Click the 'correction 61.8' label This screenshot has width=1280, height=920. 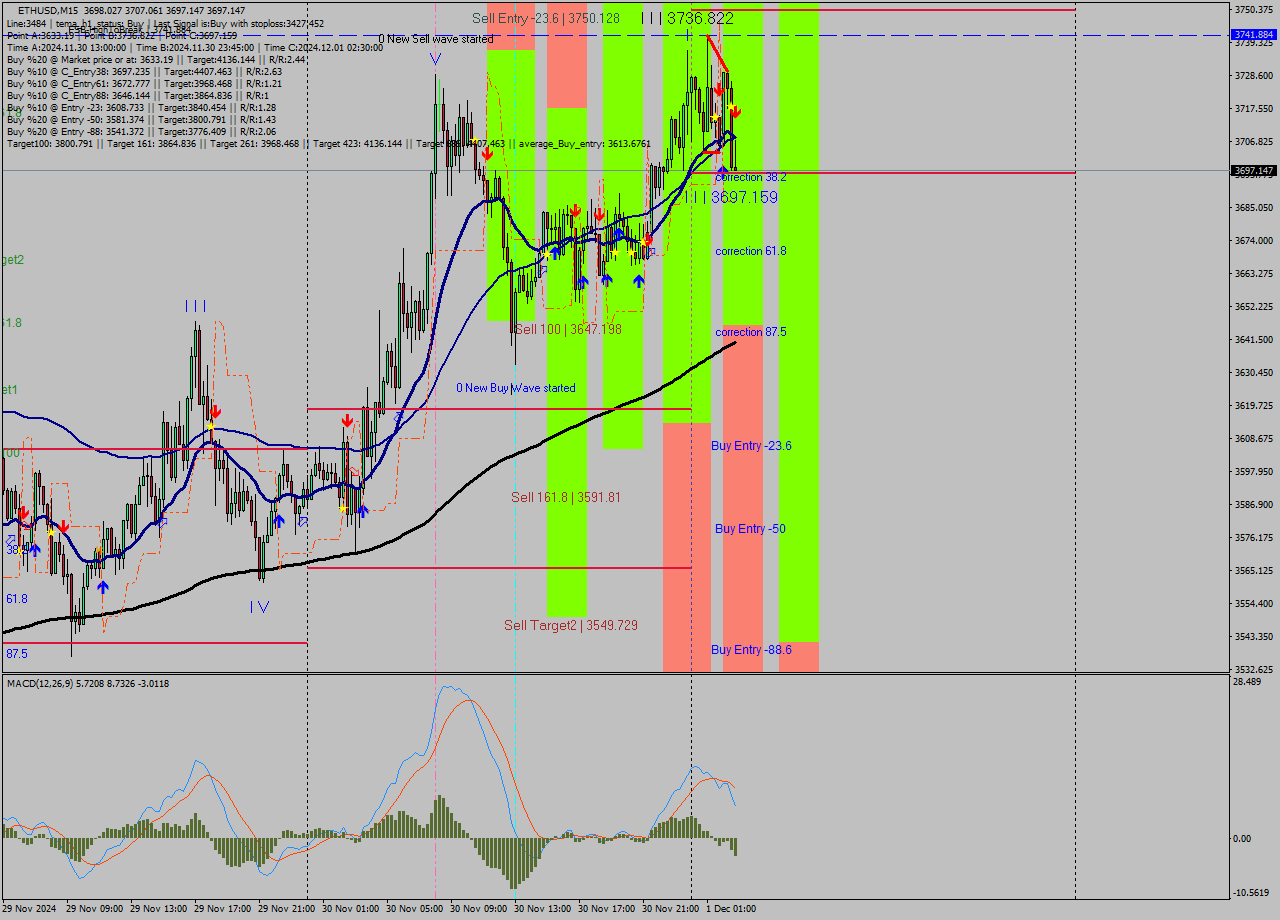pyautogui.click(x=751, y=251)
